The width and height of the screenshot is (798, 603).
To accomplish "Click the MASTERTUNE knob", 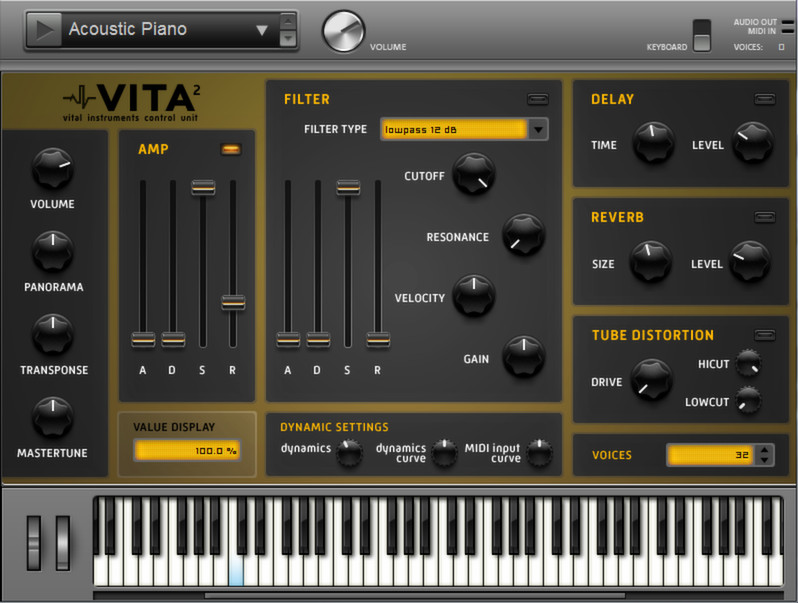I will 53,417.
